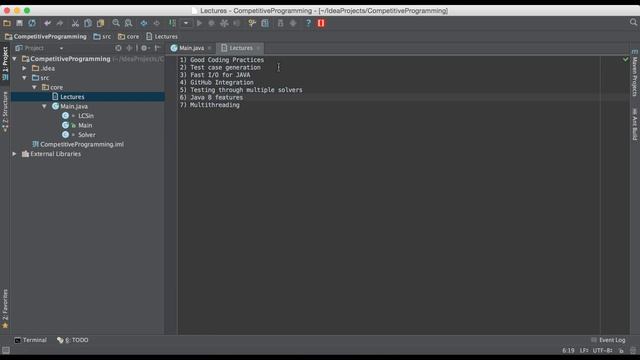
Task: Click the Redo arrow icon
Action: click(60, 23)
